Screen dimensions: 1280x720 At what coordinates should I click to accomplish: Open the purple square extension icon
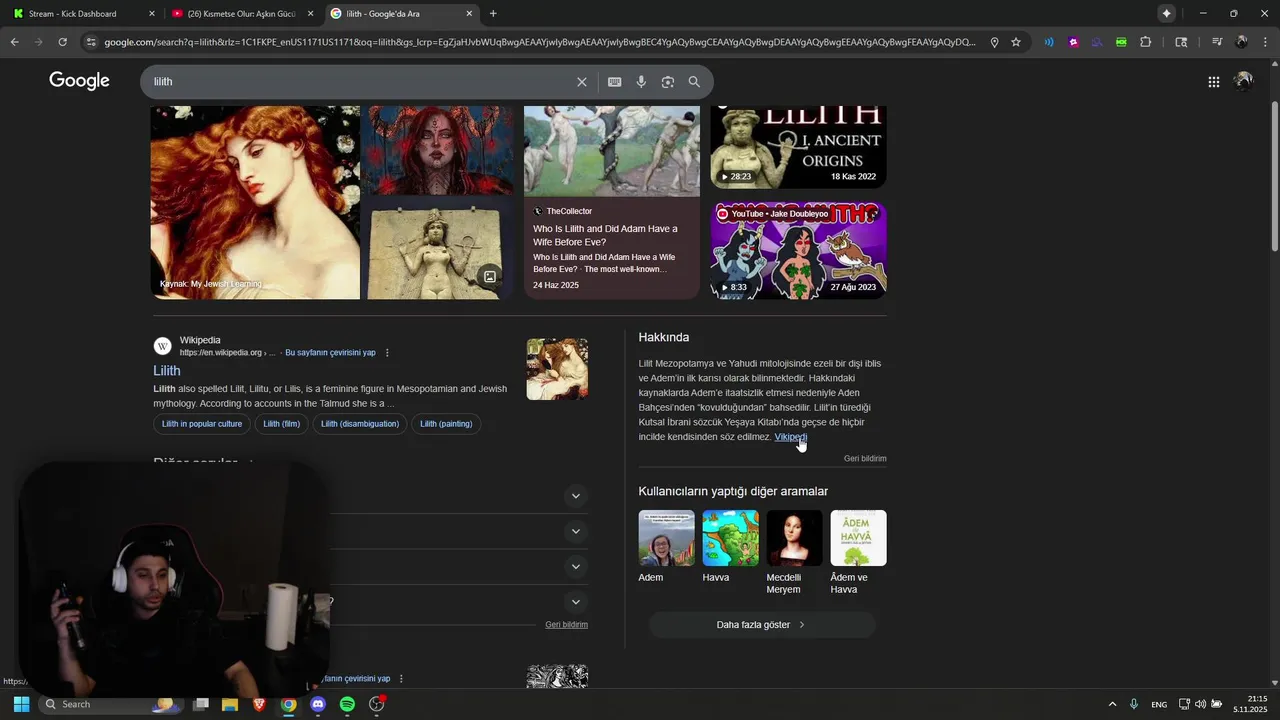(x=1073, y=42)
